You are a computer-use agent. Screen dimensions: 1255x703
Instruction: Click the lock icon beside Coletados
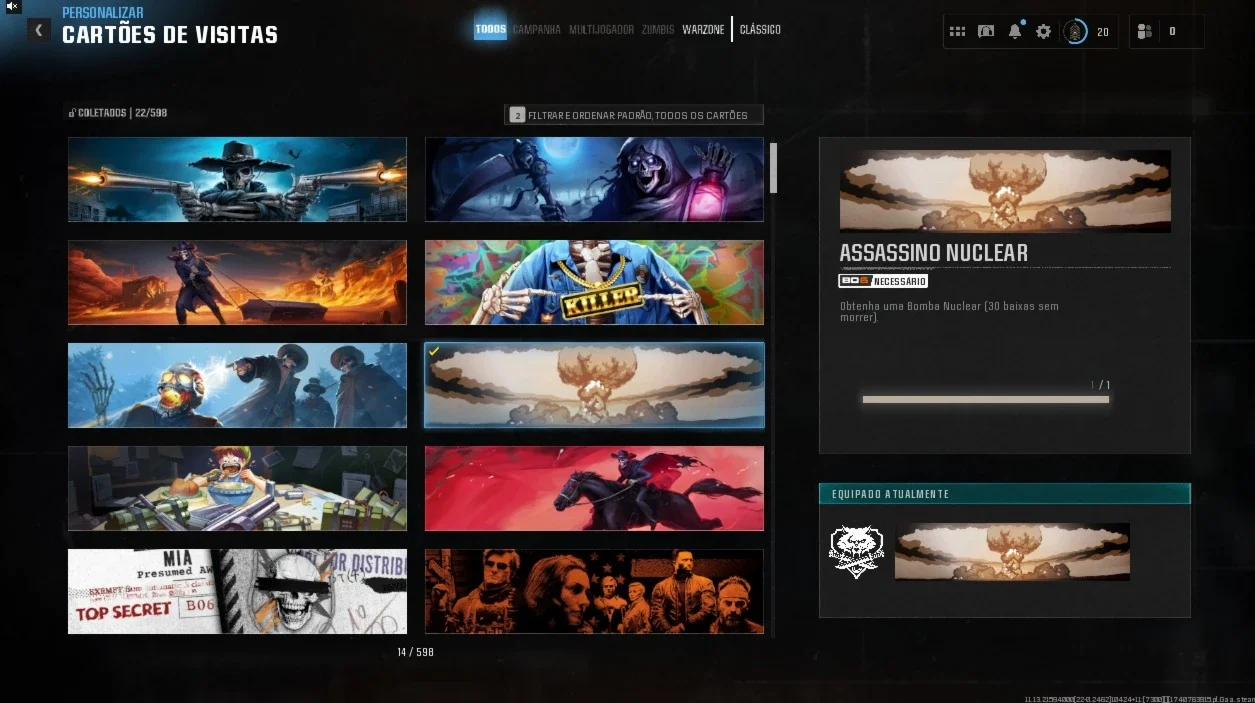[72, 113]
